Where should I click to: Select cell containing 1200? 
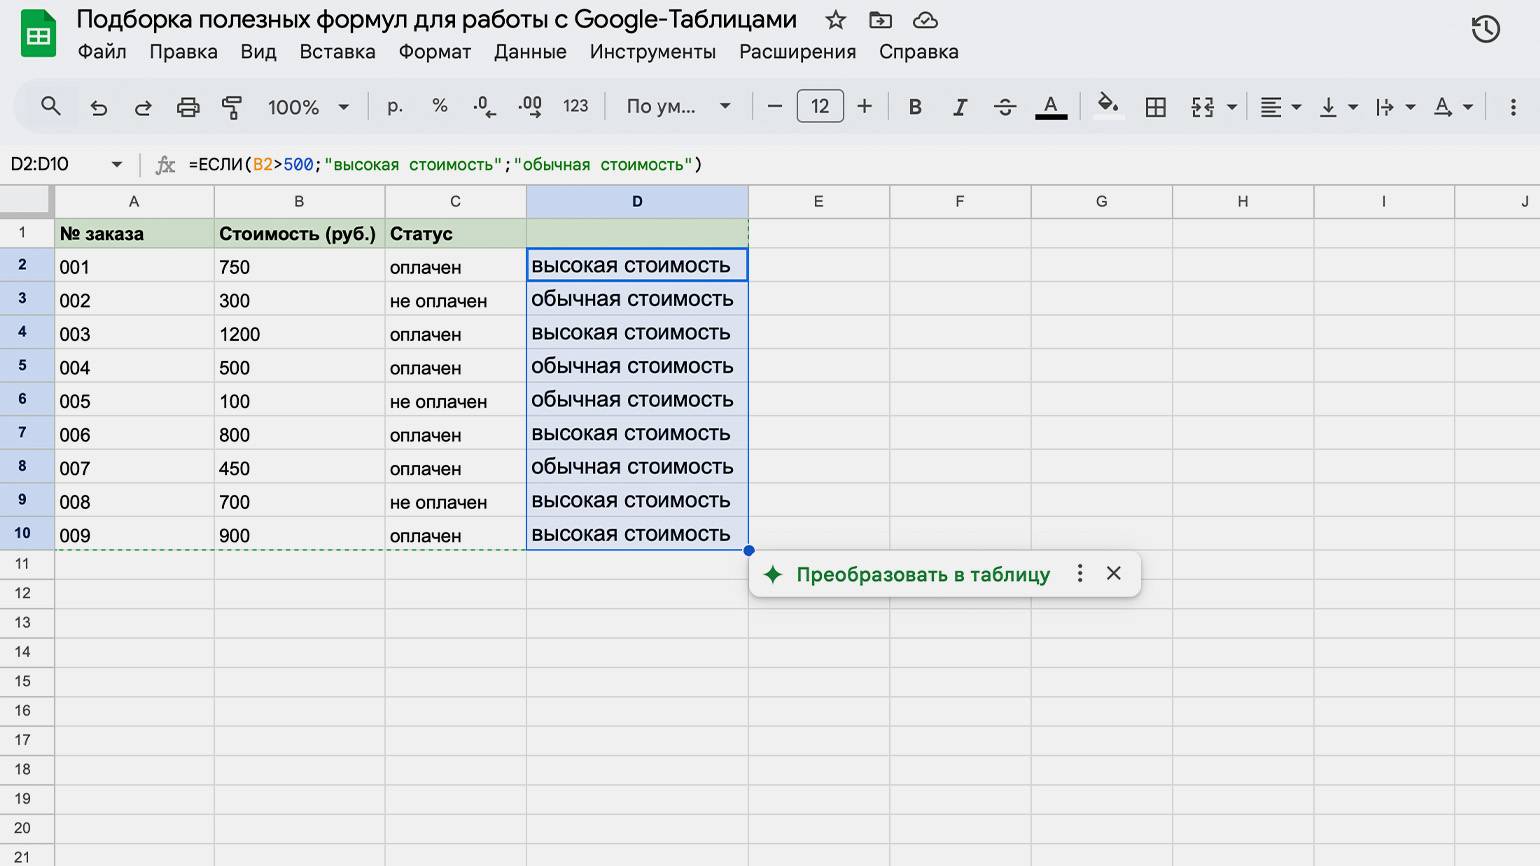pos(299,333)
